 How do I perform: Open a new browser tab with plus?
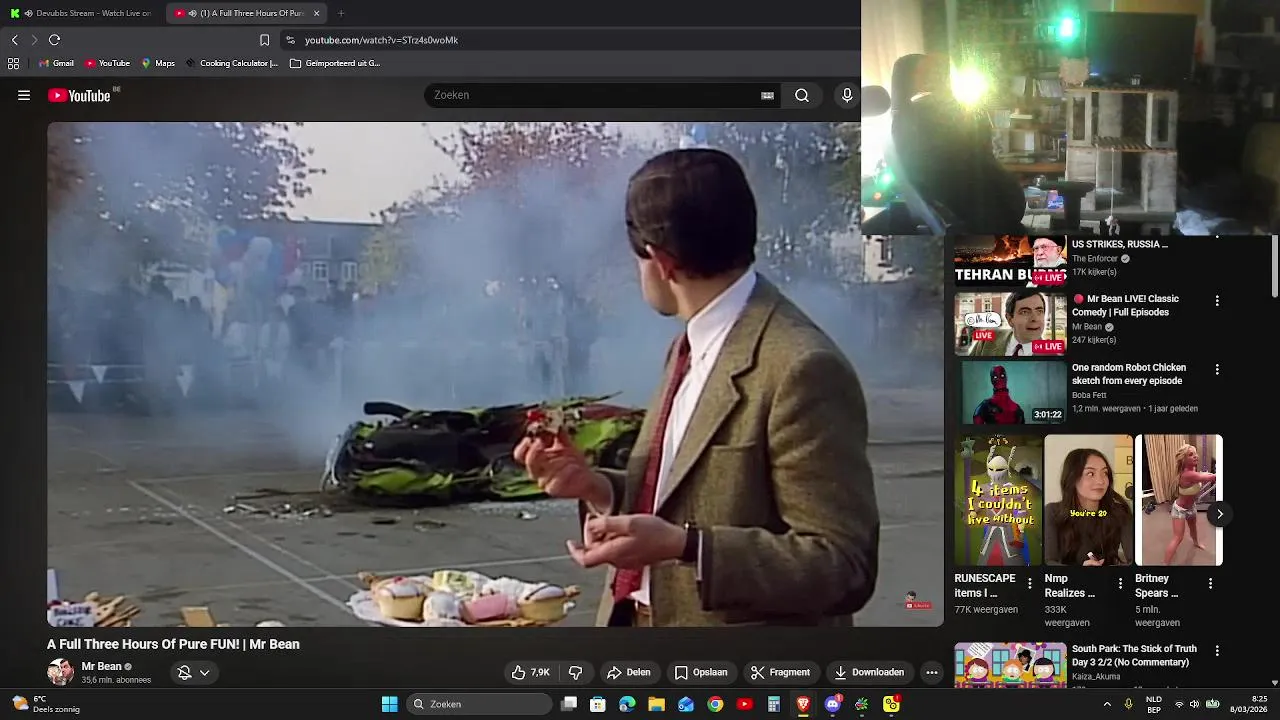click(341, 13)
